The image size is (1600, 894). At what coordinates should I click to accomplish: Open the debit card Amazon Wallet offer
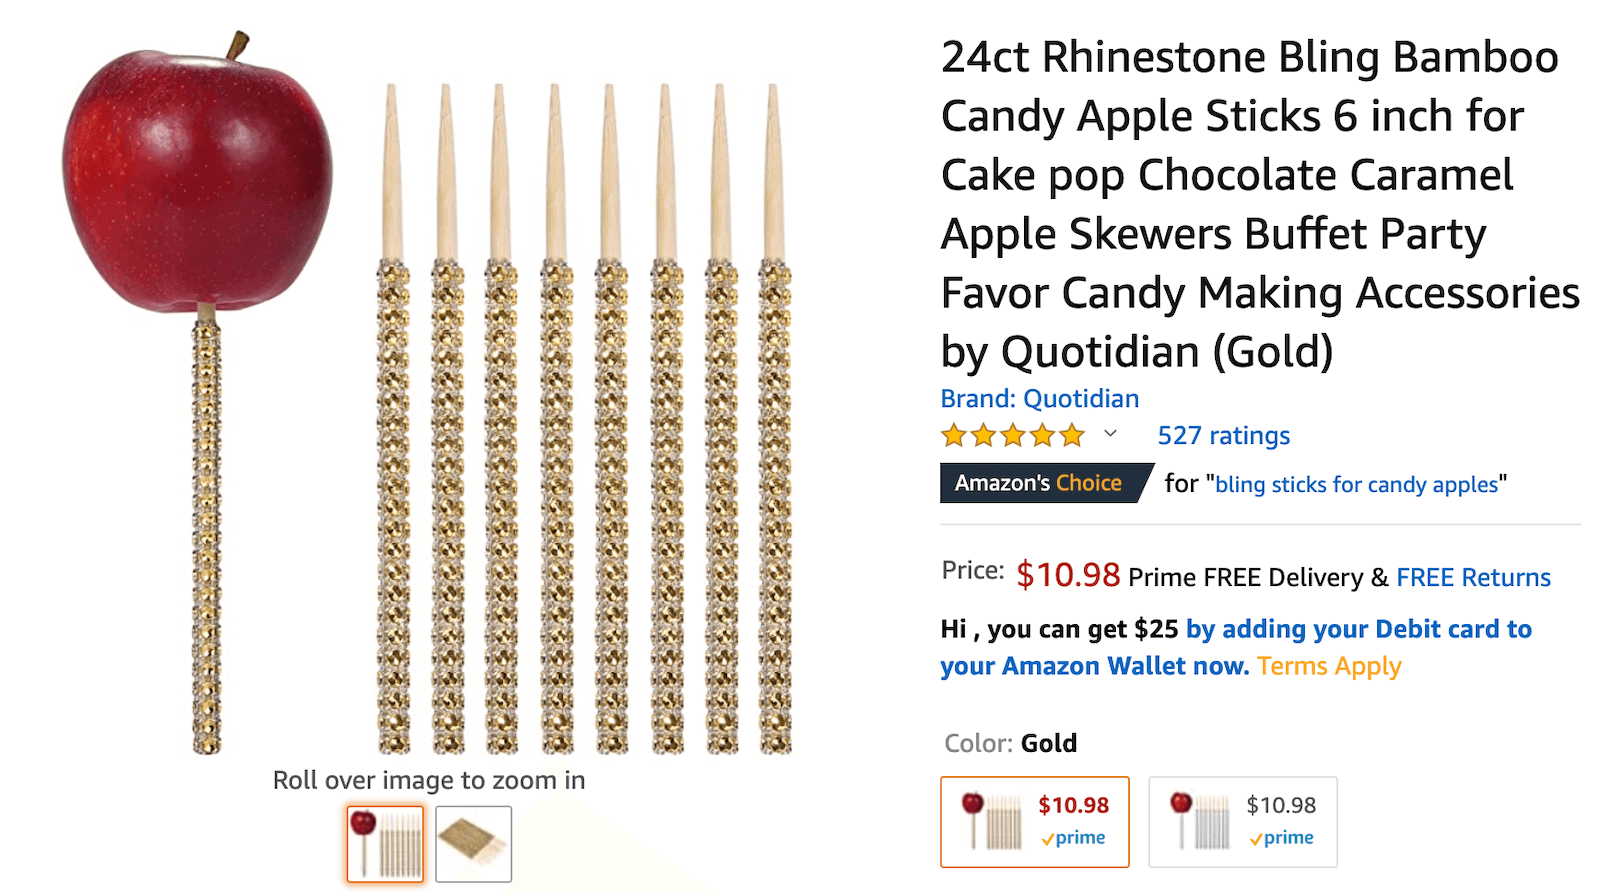coord(1236,647)
